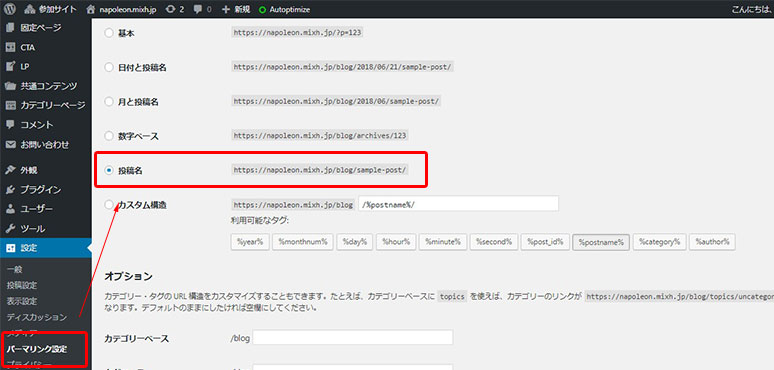This screenshot has width=774, height=370.
Task: Click the カテゴリーページ sidebar icon
Action: click(x=10, y=106)
